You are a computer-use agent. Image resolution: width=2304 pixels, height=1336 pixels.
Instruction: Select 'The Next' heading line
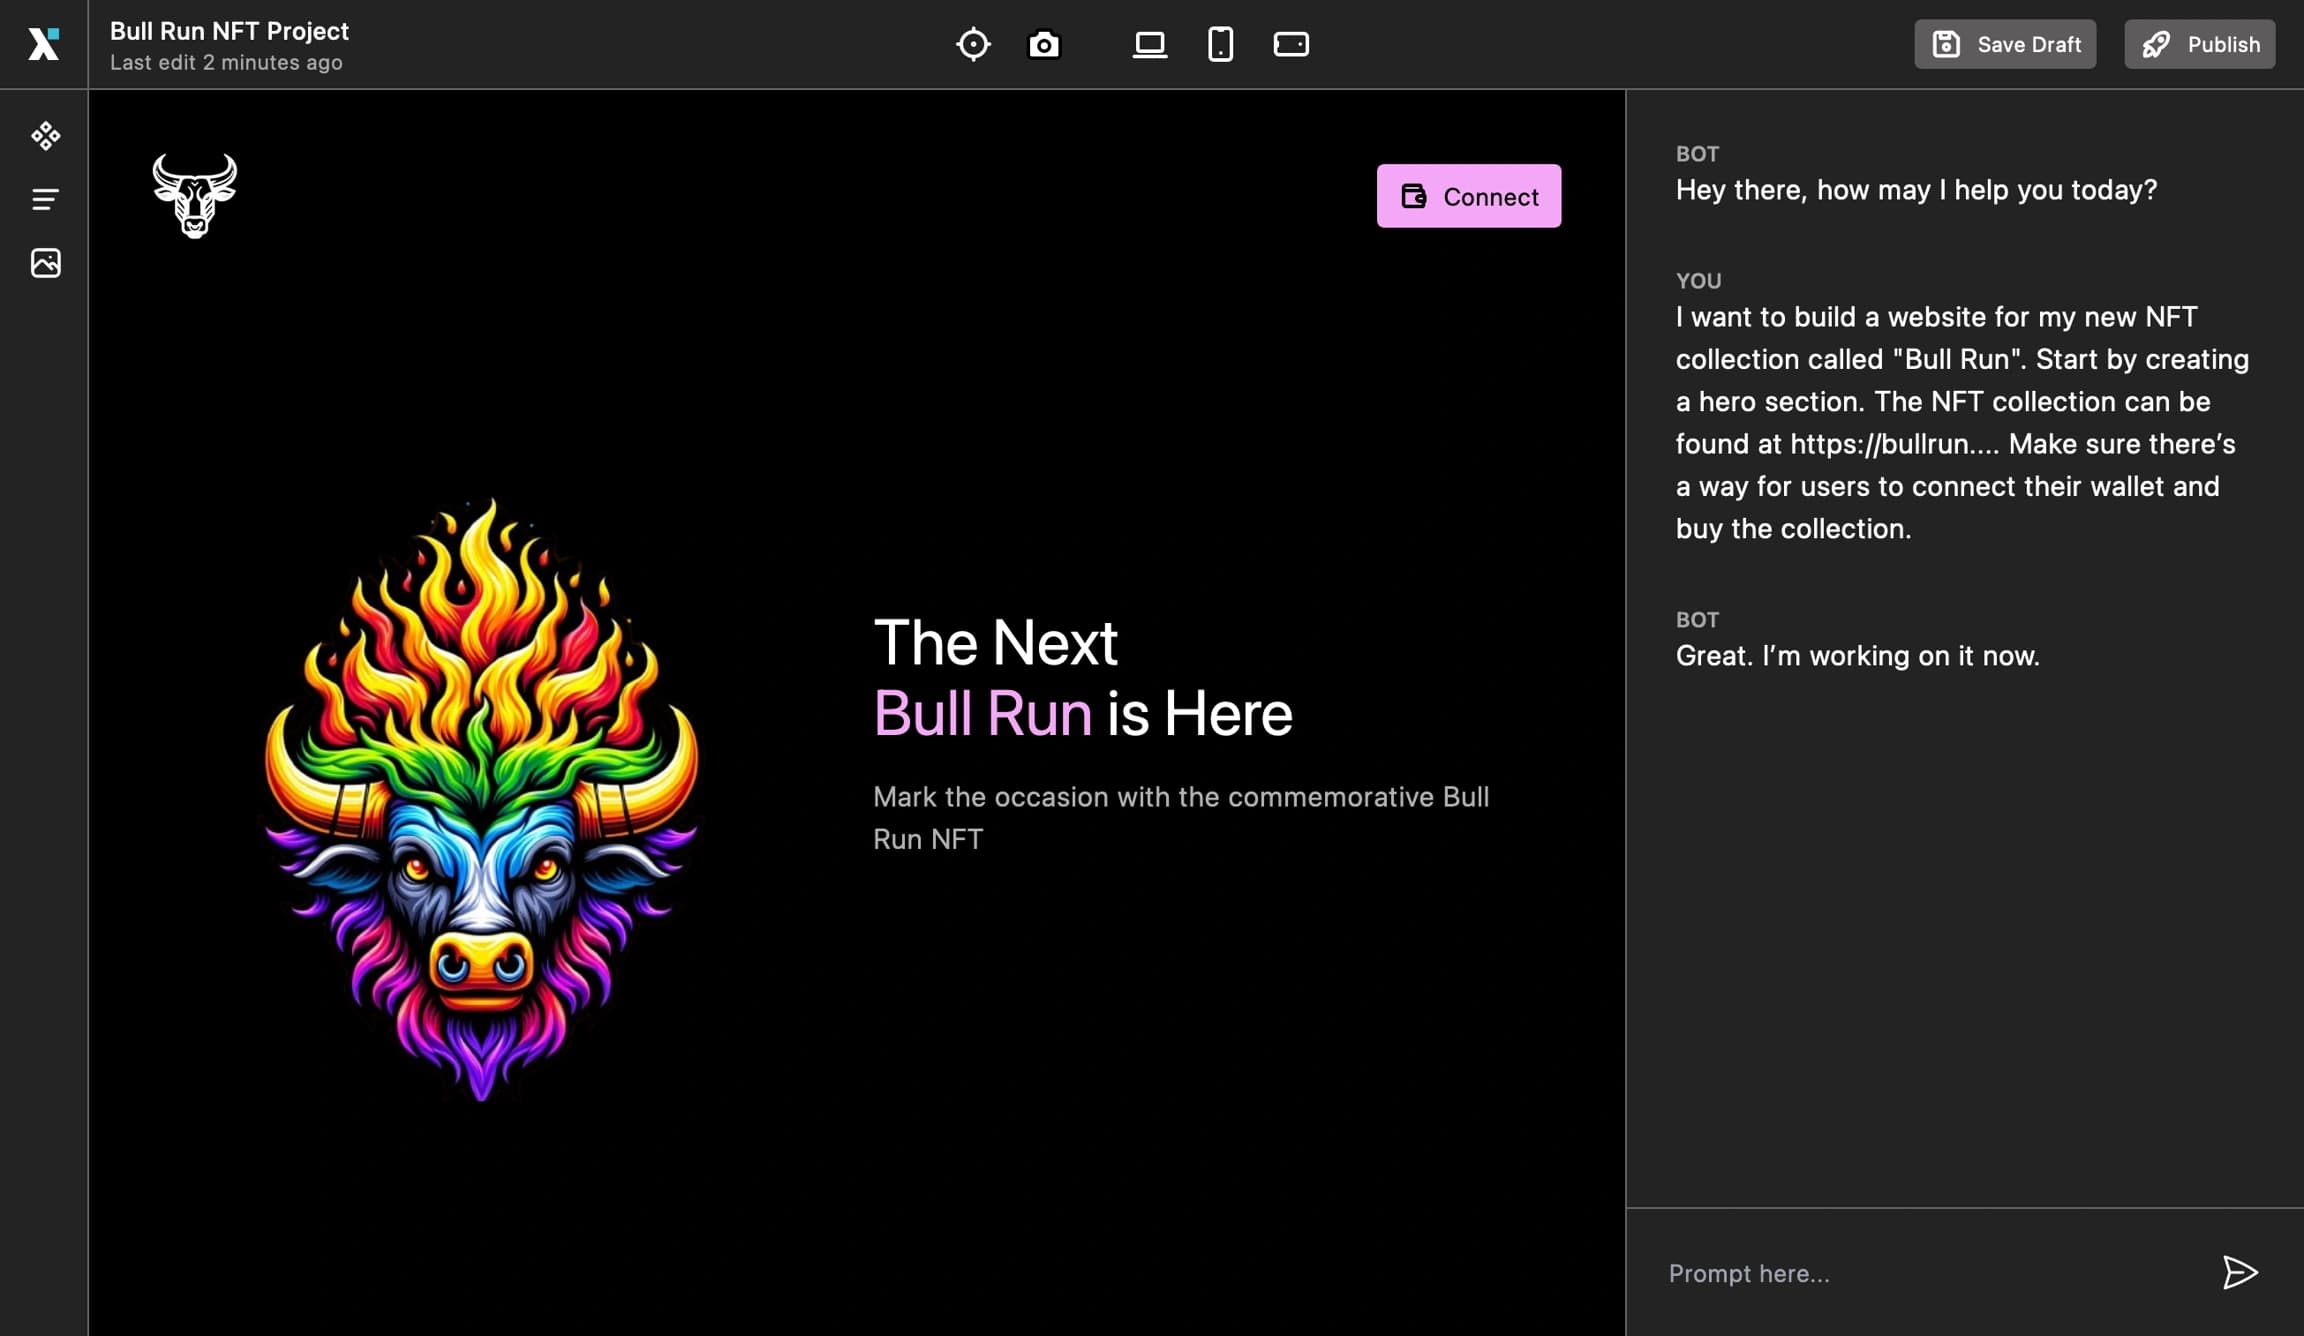click(995, 642)
